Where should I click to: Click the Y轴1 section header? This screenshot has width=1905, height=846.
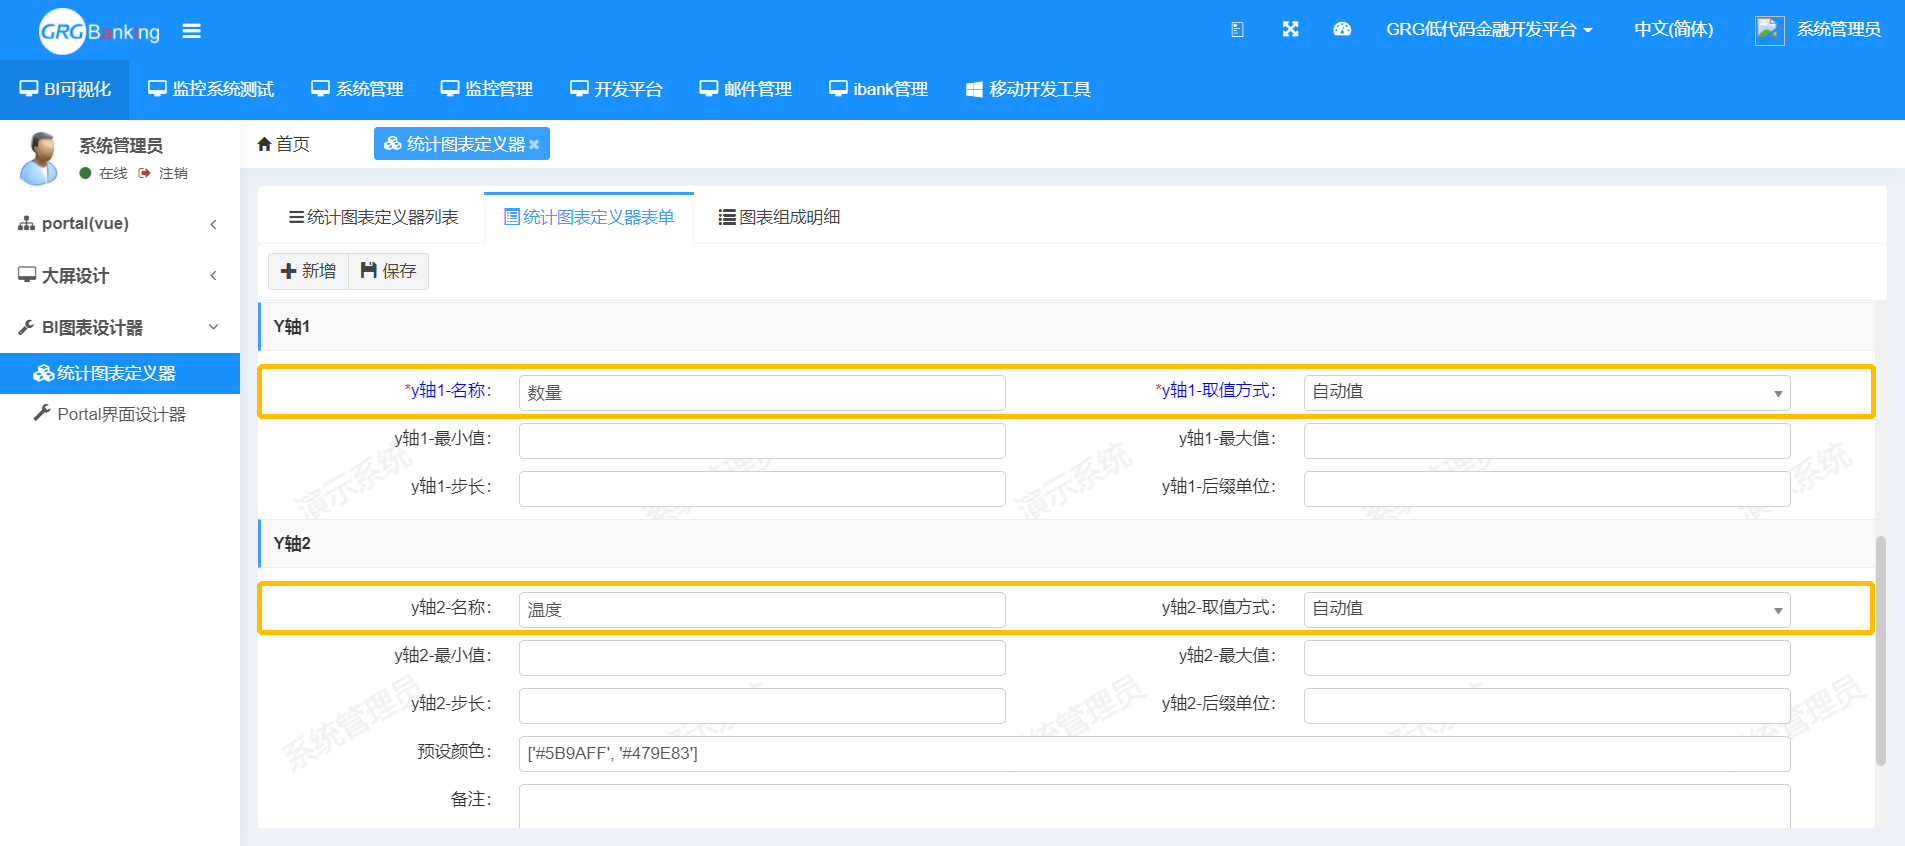point(1066,326)
